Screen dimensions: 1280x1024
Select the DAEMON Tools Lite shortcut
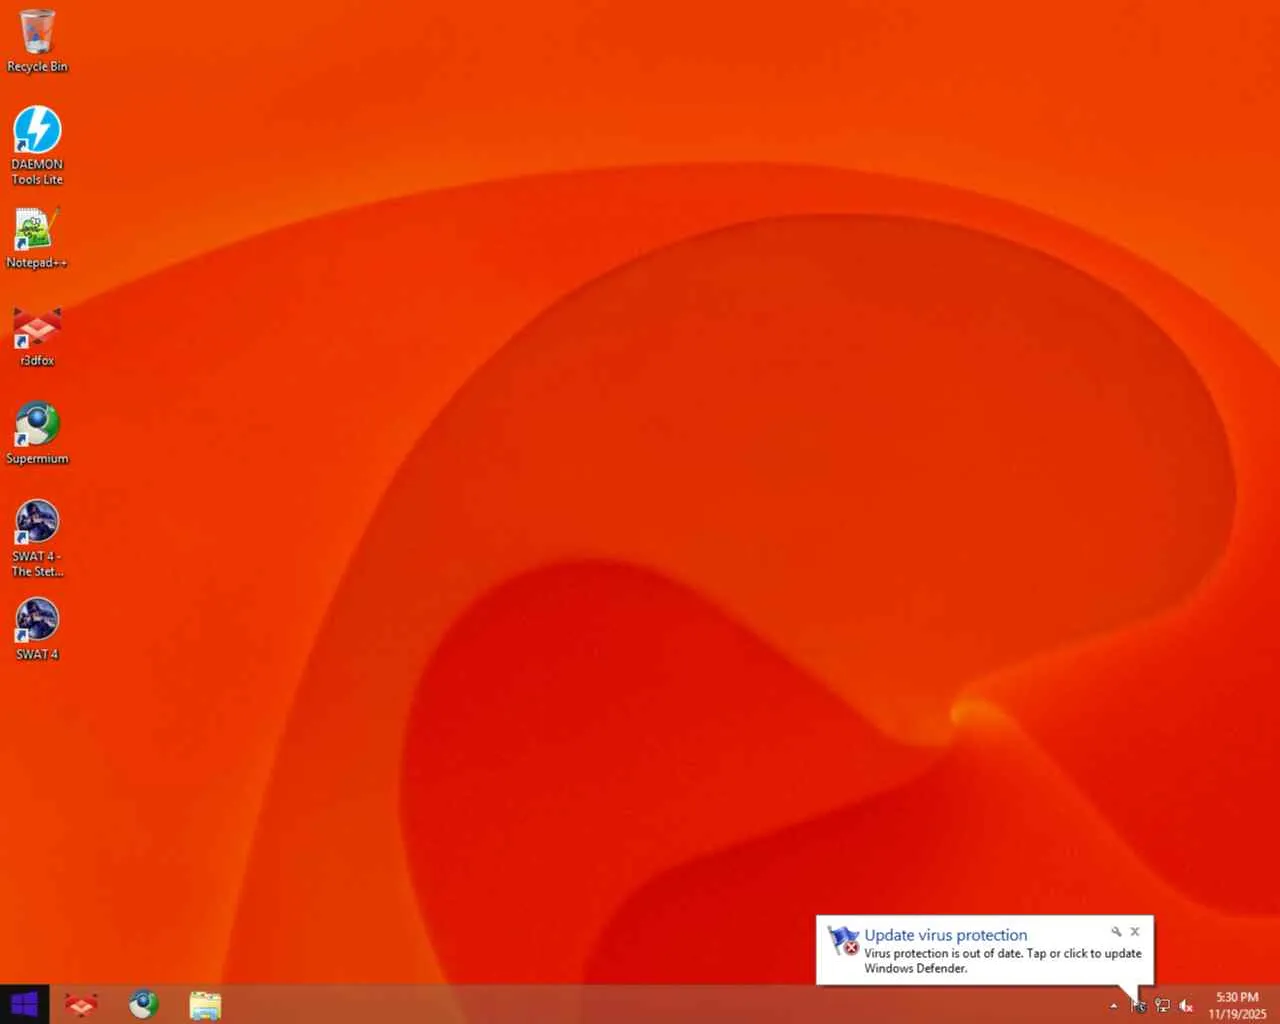point(37,145)
